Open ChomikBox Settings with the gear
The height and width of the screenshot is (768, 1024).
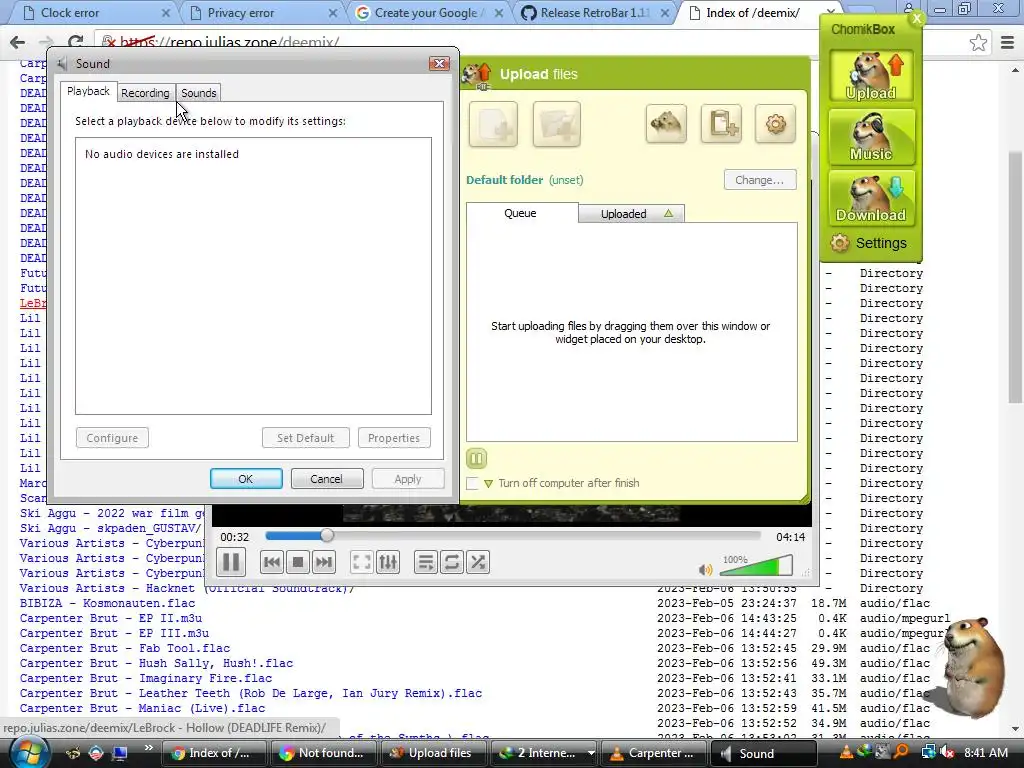869,243
